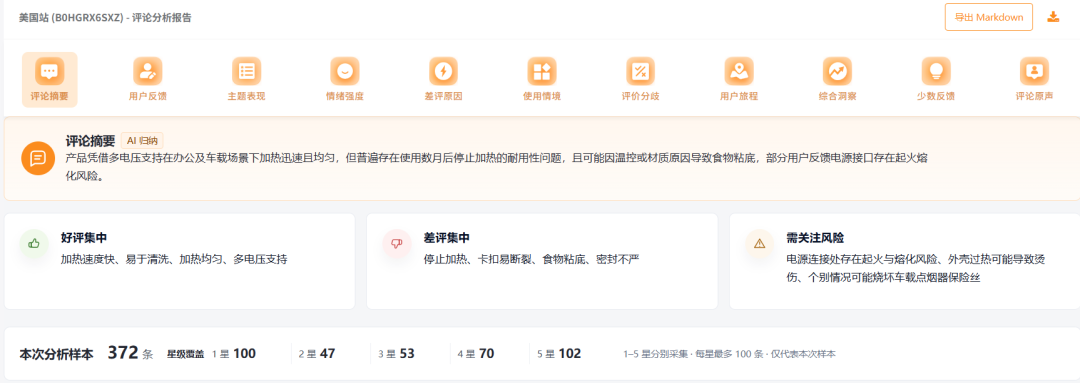Click the orange download icon

1053,17
